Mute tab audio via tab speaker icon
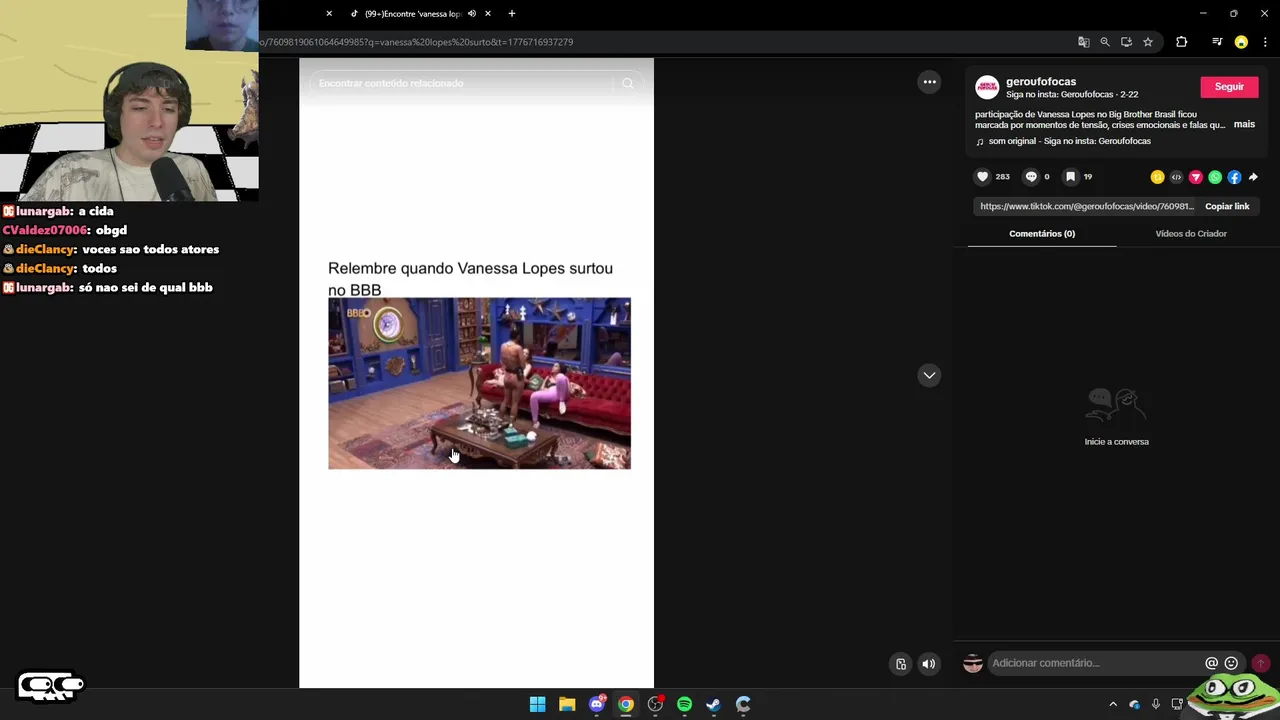Image resolution: width=1280 pixels, height=720 pixels. pos(472,14)
